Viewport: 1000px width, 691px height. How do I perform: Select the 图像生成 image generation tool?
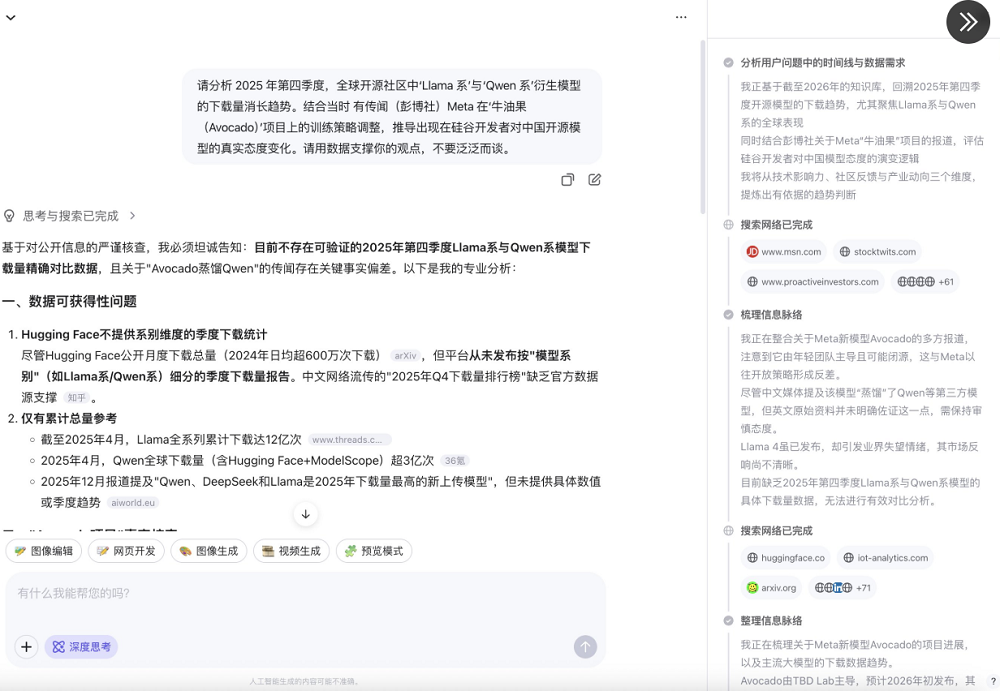[208, 551]
